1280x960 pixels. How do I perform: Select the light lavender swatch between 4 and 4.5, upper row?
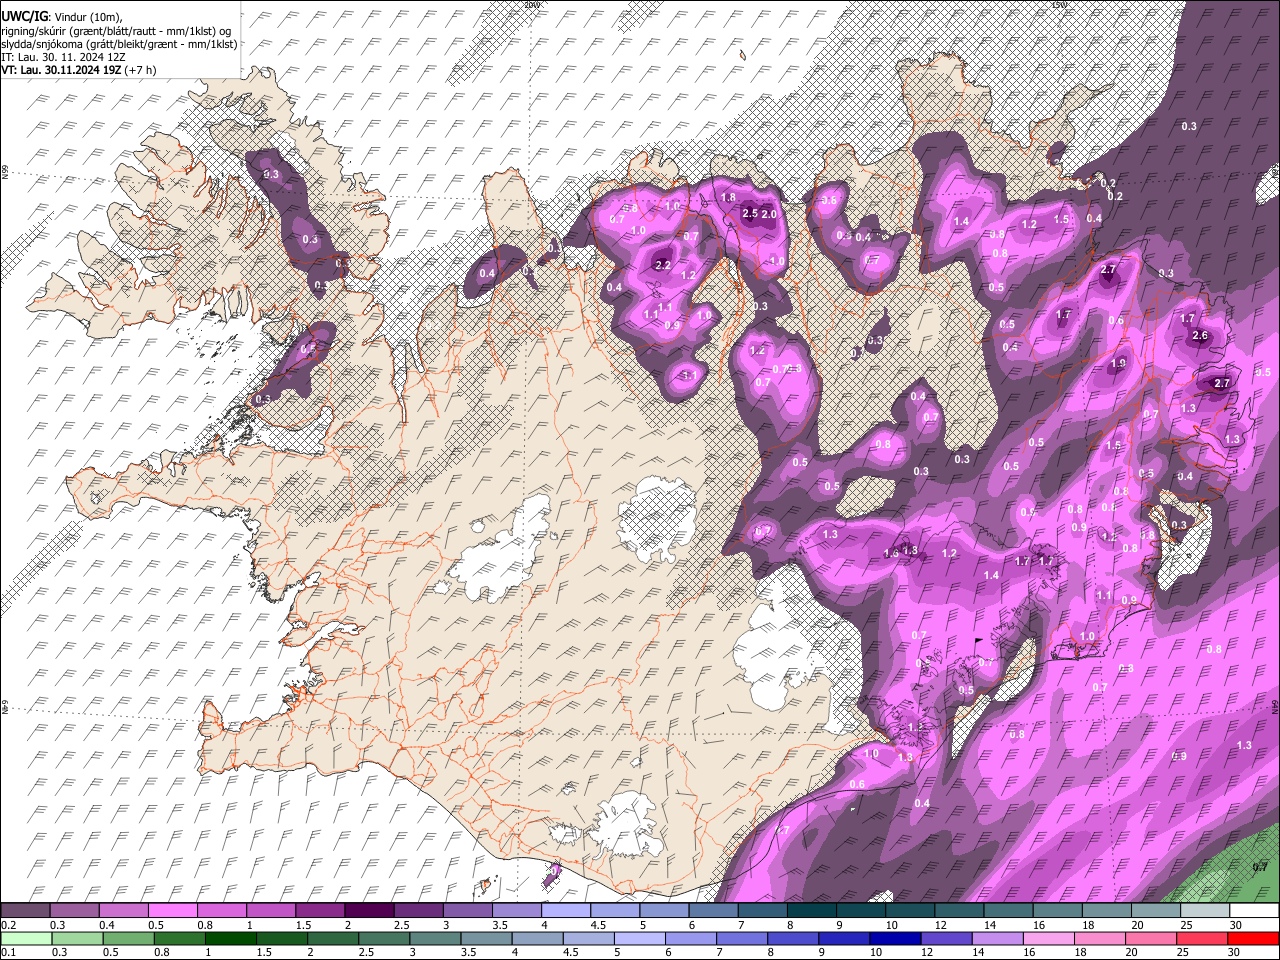pos(566,911)
